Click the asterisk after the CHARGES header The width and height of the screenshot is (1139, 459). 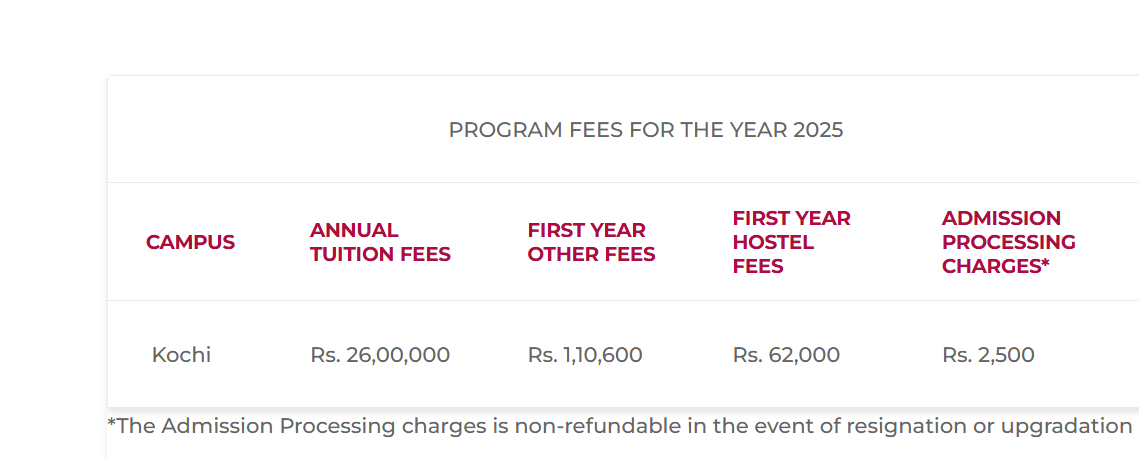pos(1044,265)
